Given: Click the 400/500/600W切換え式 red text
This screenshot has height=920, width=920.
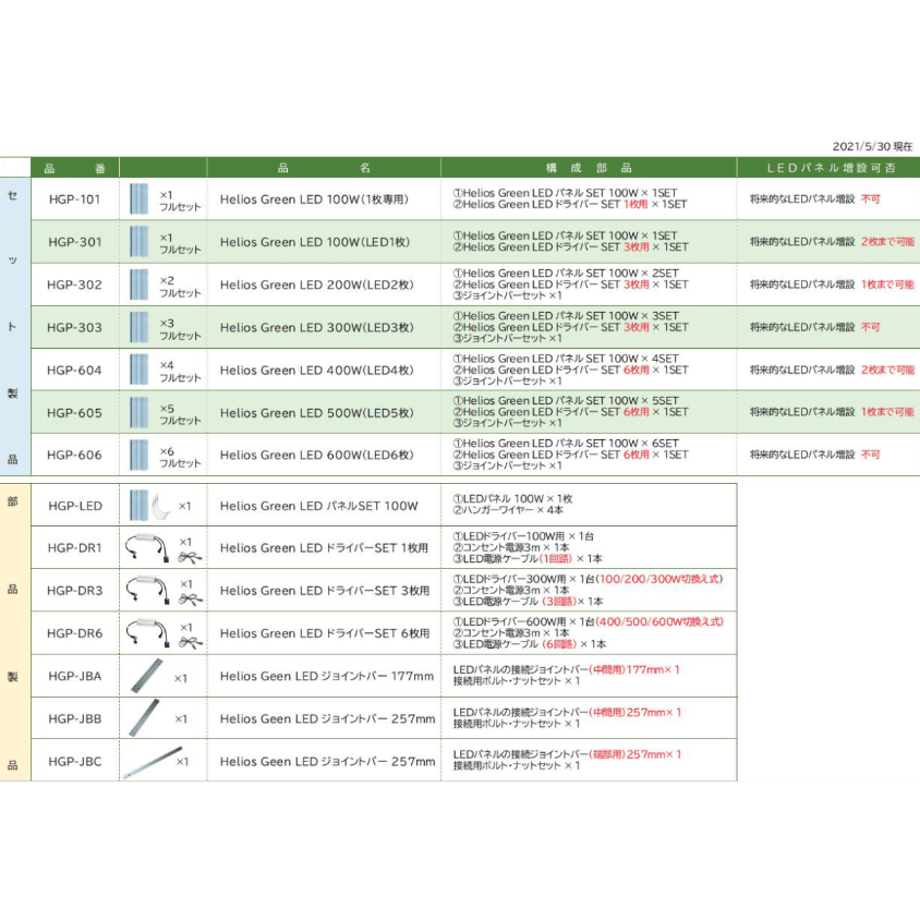Looking at the screenshot, I should pos(659,622).
